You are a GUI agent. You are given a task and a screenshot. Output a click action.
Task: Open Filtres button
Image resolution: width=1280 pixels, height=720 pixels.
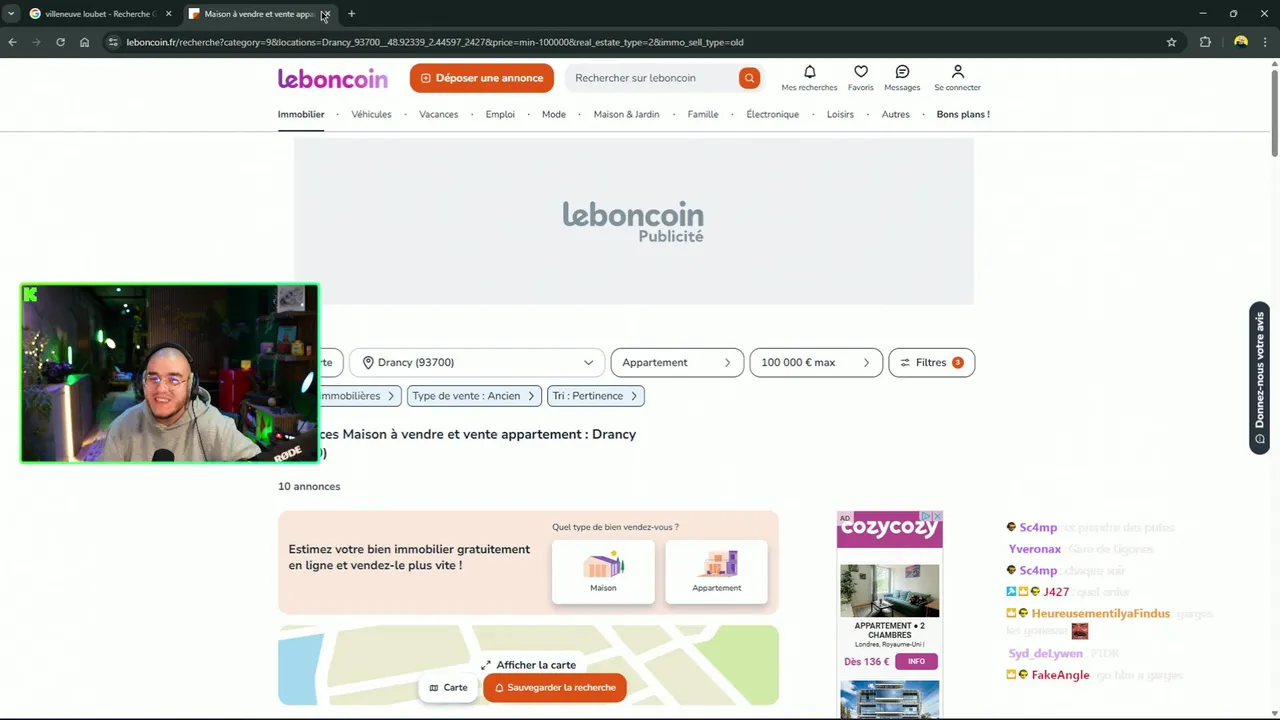click(x=931, y=362)
